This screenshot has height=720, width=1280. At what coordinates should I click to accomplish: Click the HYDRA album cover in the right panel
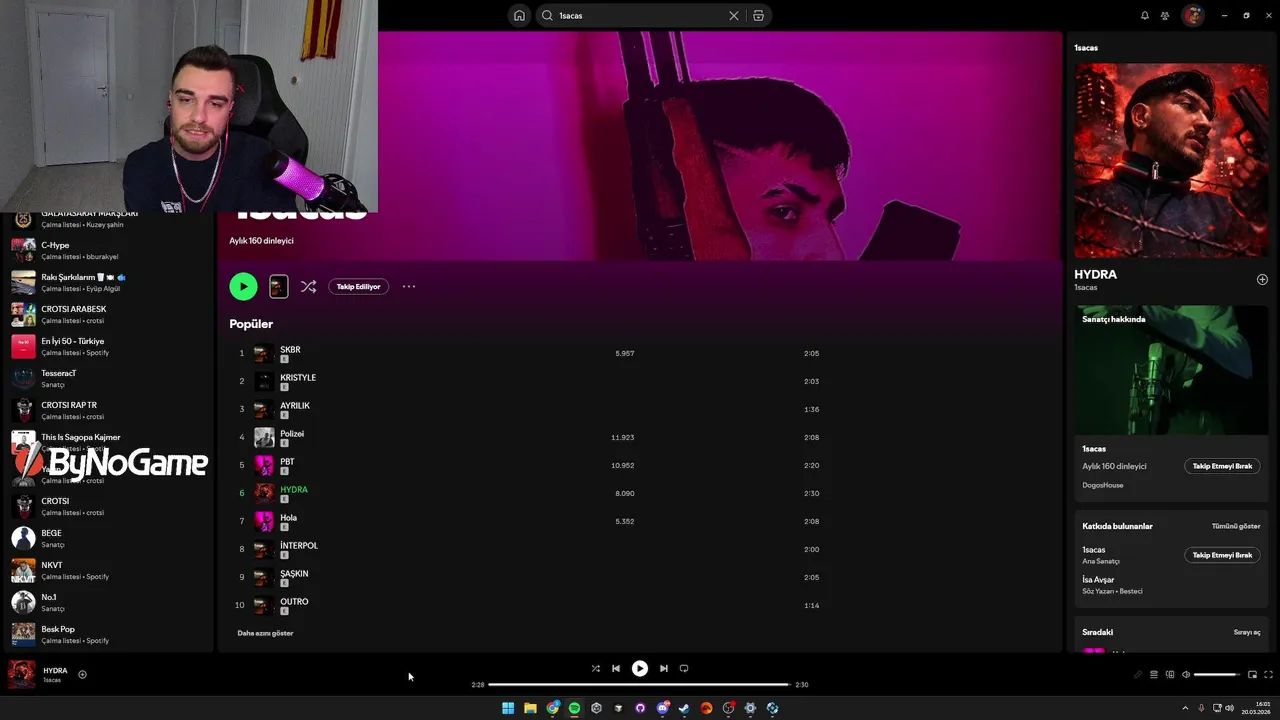1171,160
